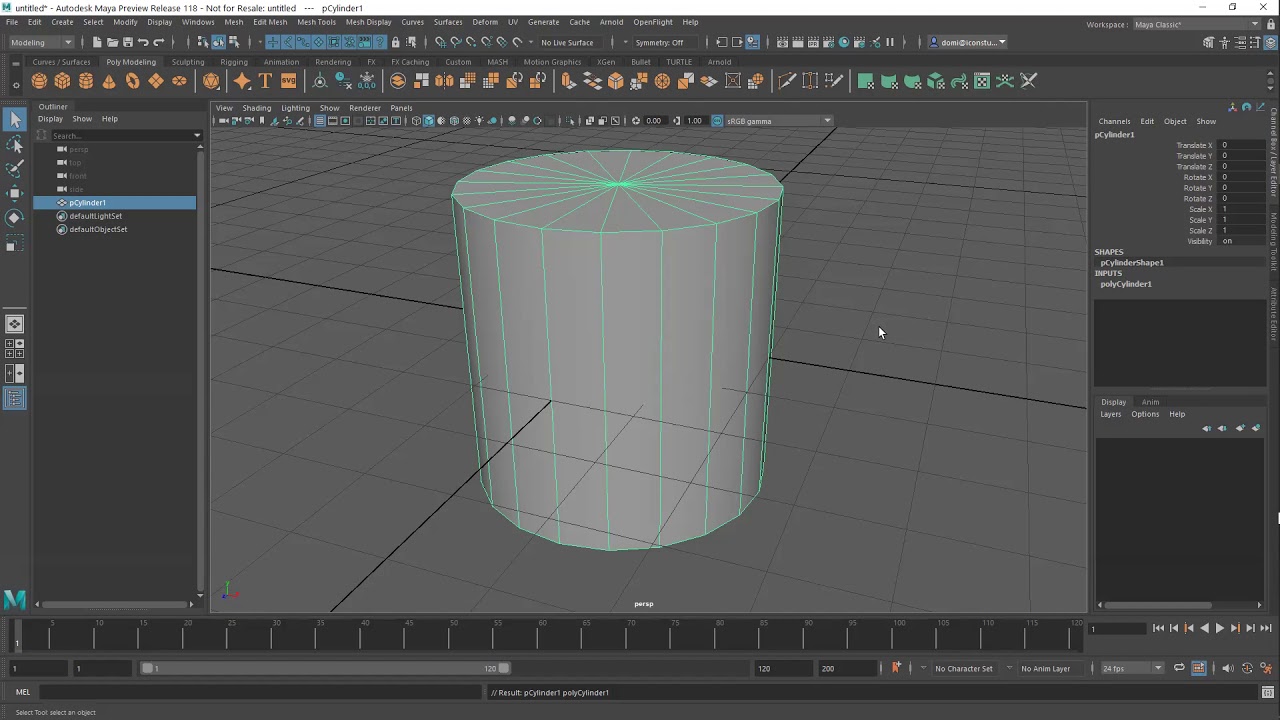Toggle select by component type mode
This screenshot has width=1280, height=720.
[234, 42]
